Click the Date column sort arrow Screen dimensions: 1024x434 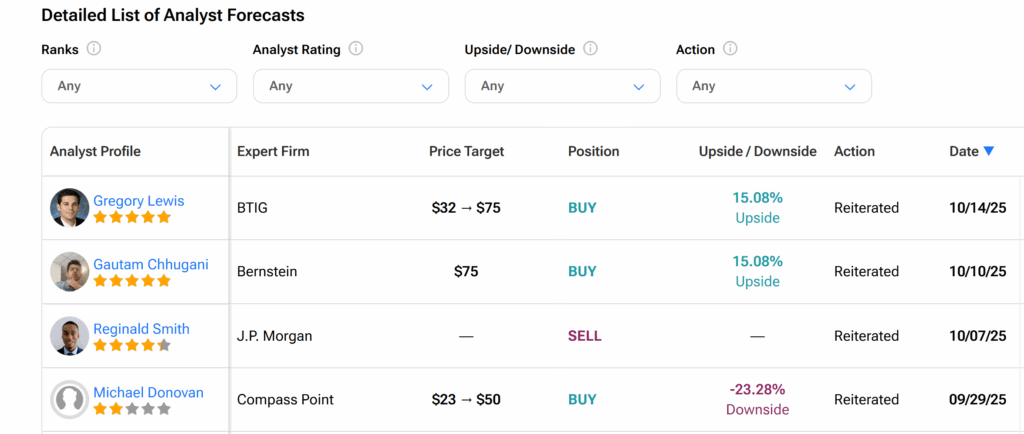[989, 151]
